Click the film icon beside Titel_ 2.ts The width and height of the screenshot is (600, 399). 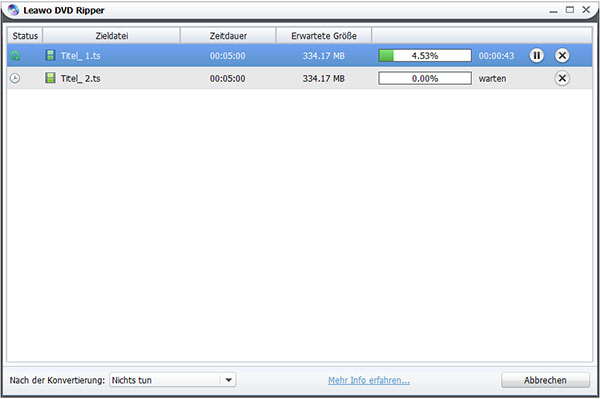[x=50, y=78]
